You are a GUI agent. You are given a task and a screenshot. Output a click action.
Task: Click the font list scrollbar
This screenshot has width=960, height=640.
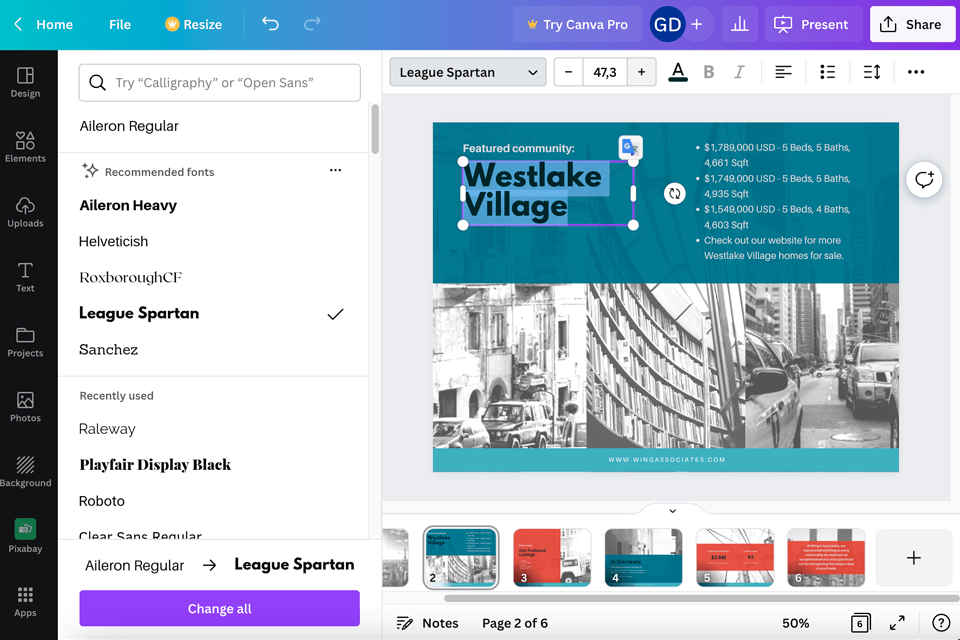(x=375, y=129)
